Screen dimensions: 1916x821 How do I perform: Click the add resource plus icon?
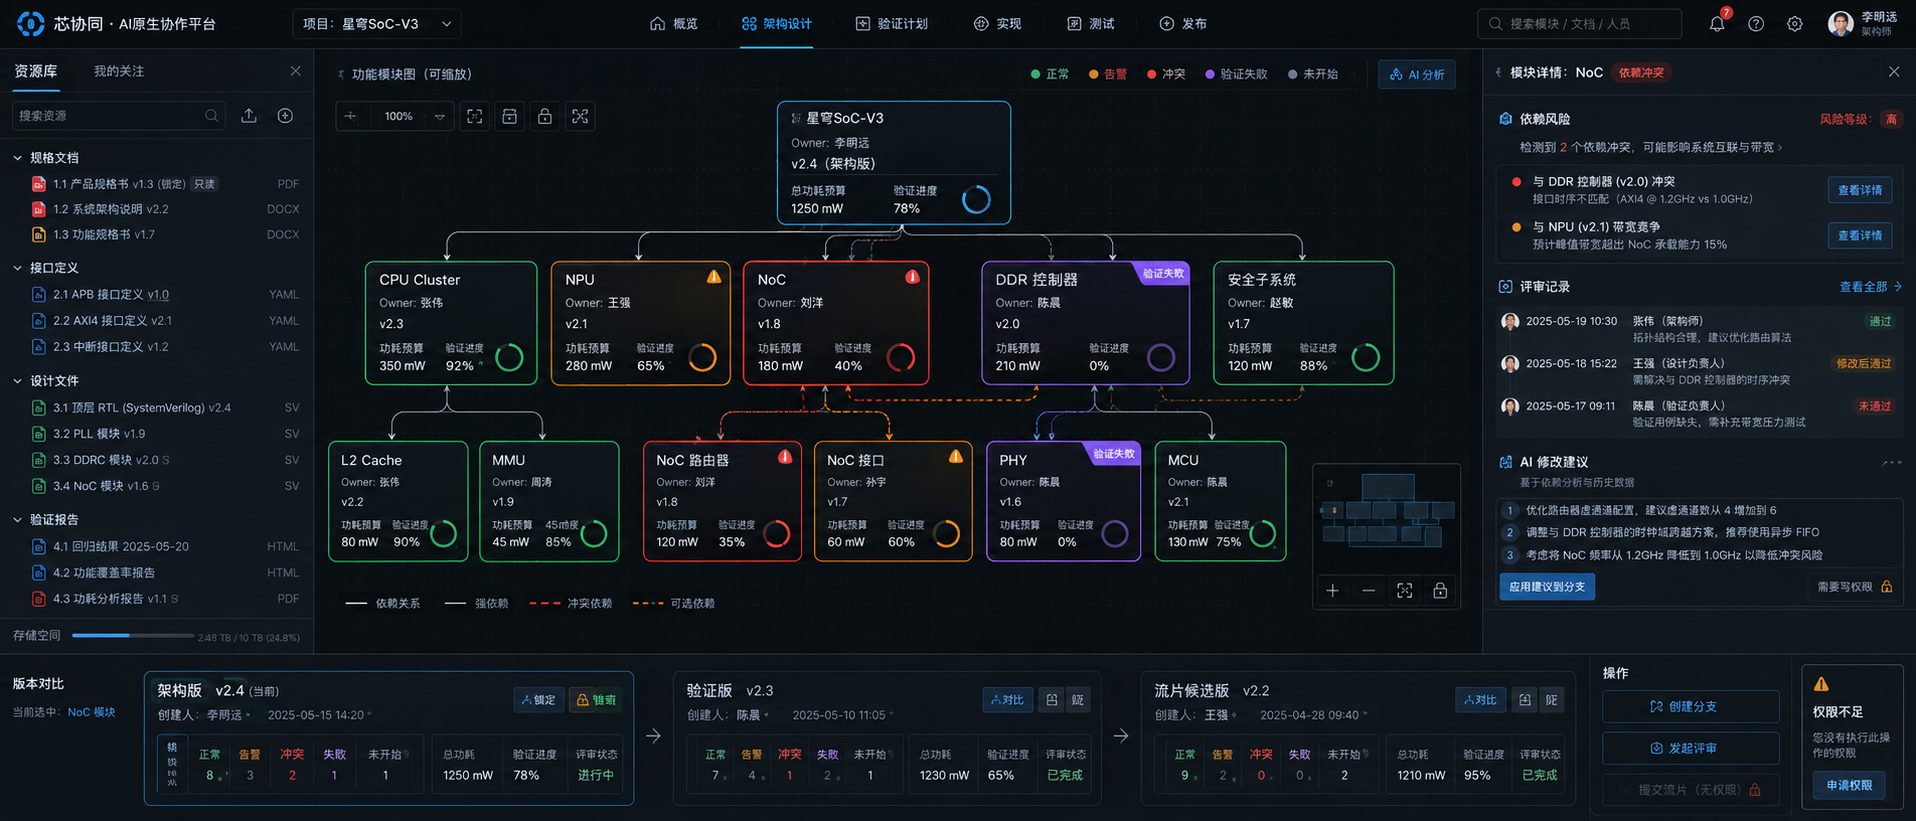click(x=285, y=116)
